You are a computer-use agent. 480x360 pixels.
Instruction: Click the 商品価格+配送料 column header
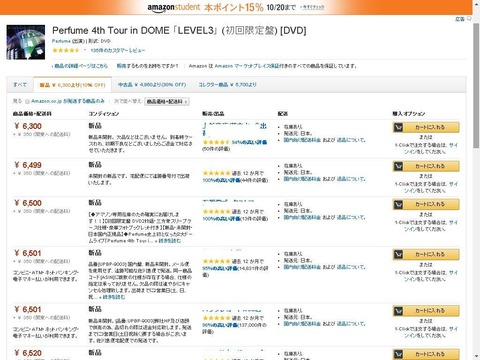[32, 114]
